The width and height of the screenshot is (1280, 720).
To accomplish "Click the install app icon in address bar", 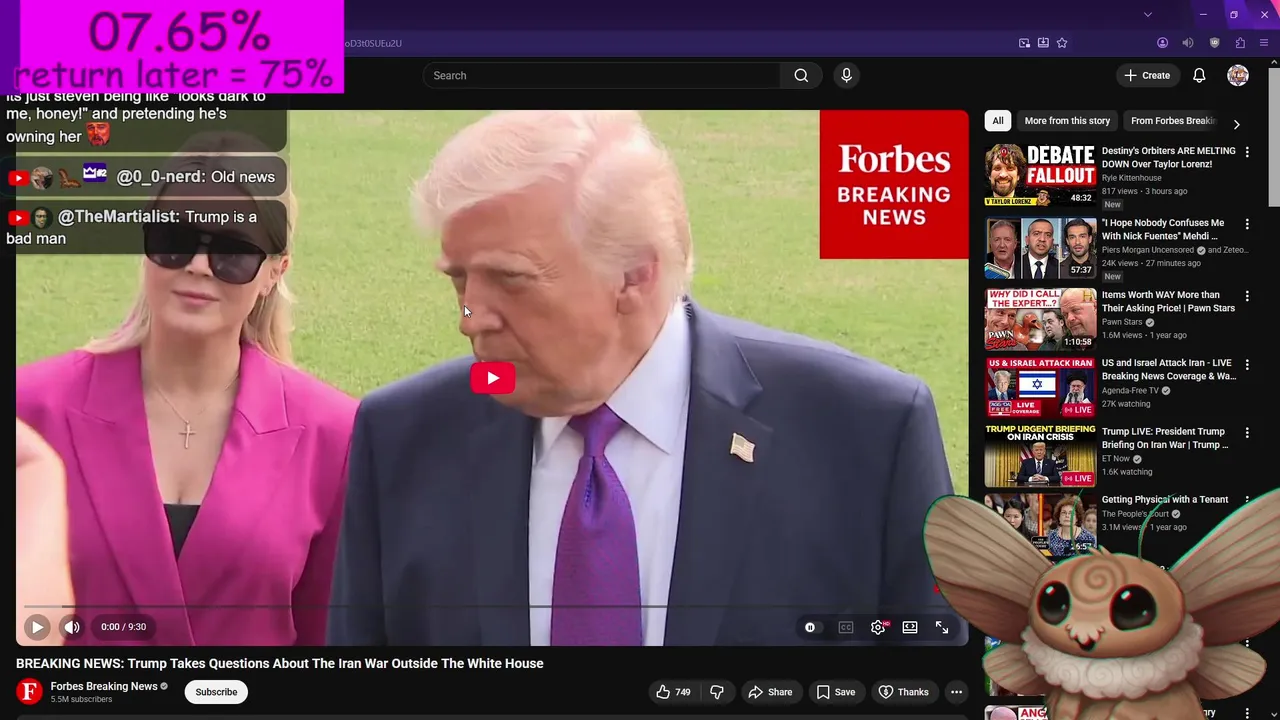I will click(1043, 43).
